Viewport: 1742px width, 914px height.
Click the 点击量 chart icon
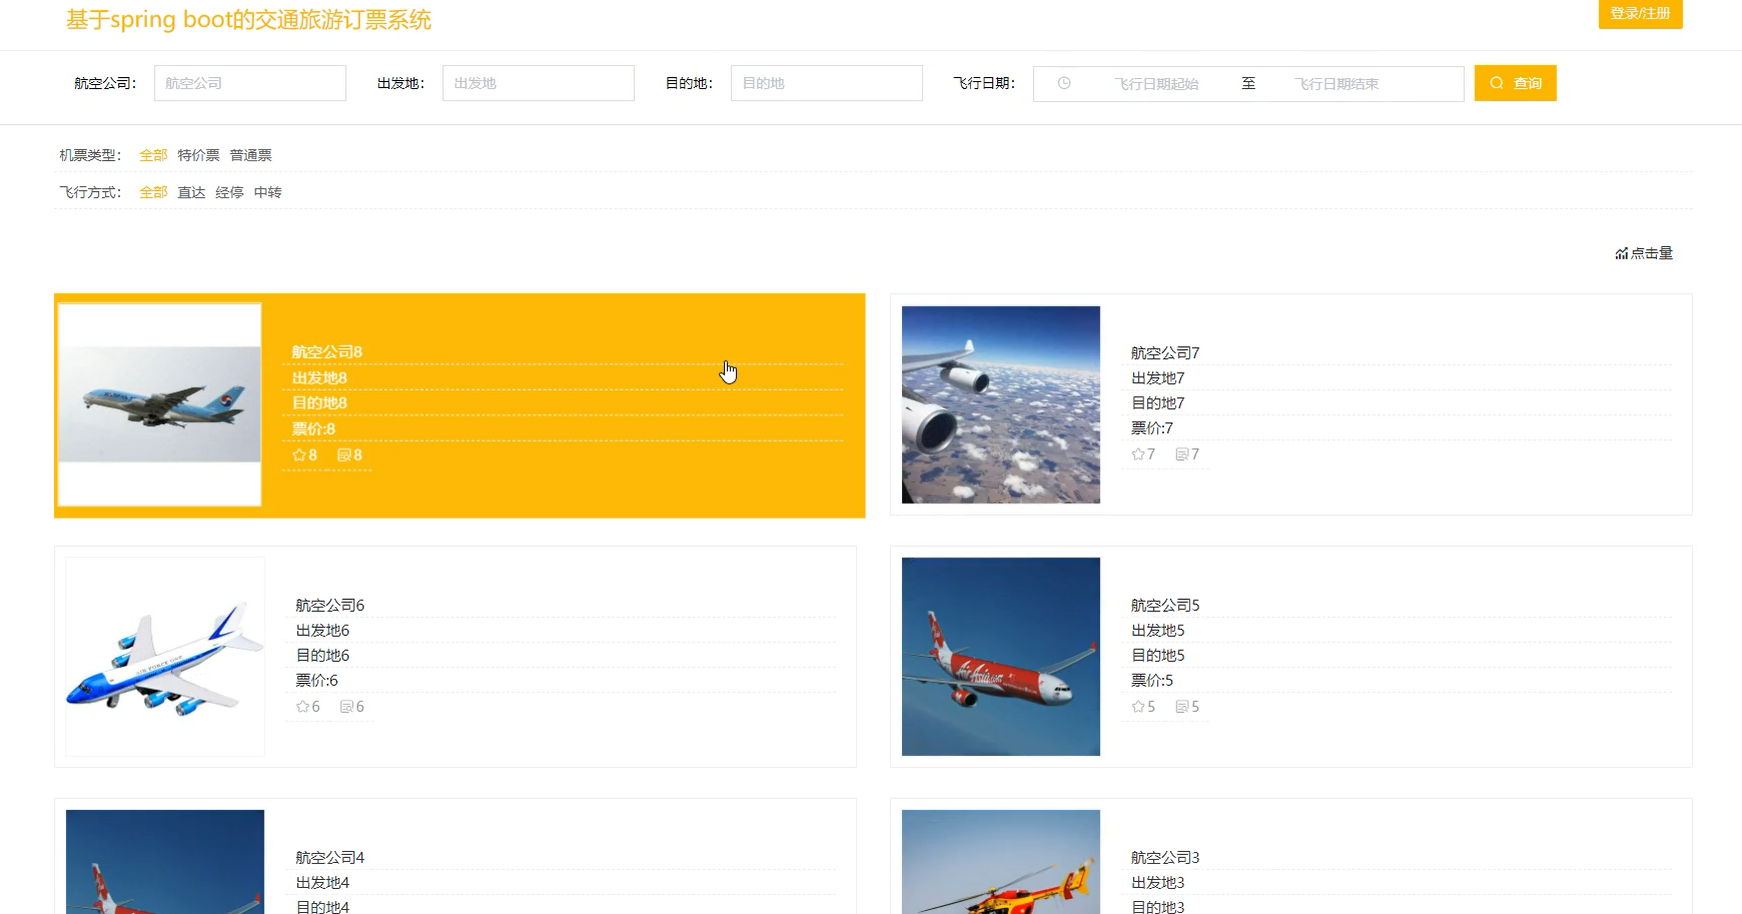[1621, 254]
